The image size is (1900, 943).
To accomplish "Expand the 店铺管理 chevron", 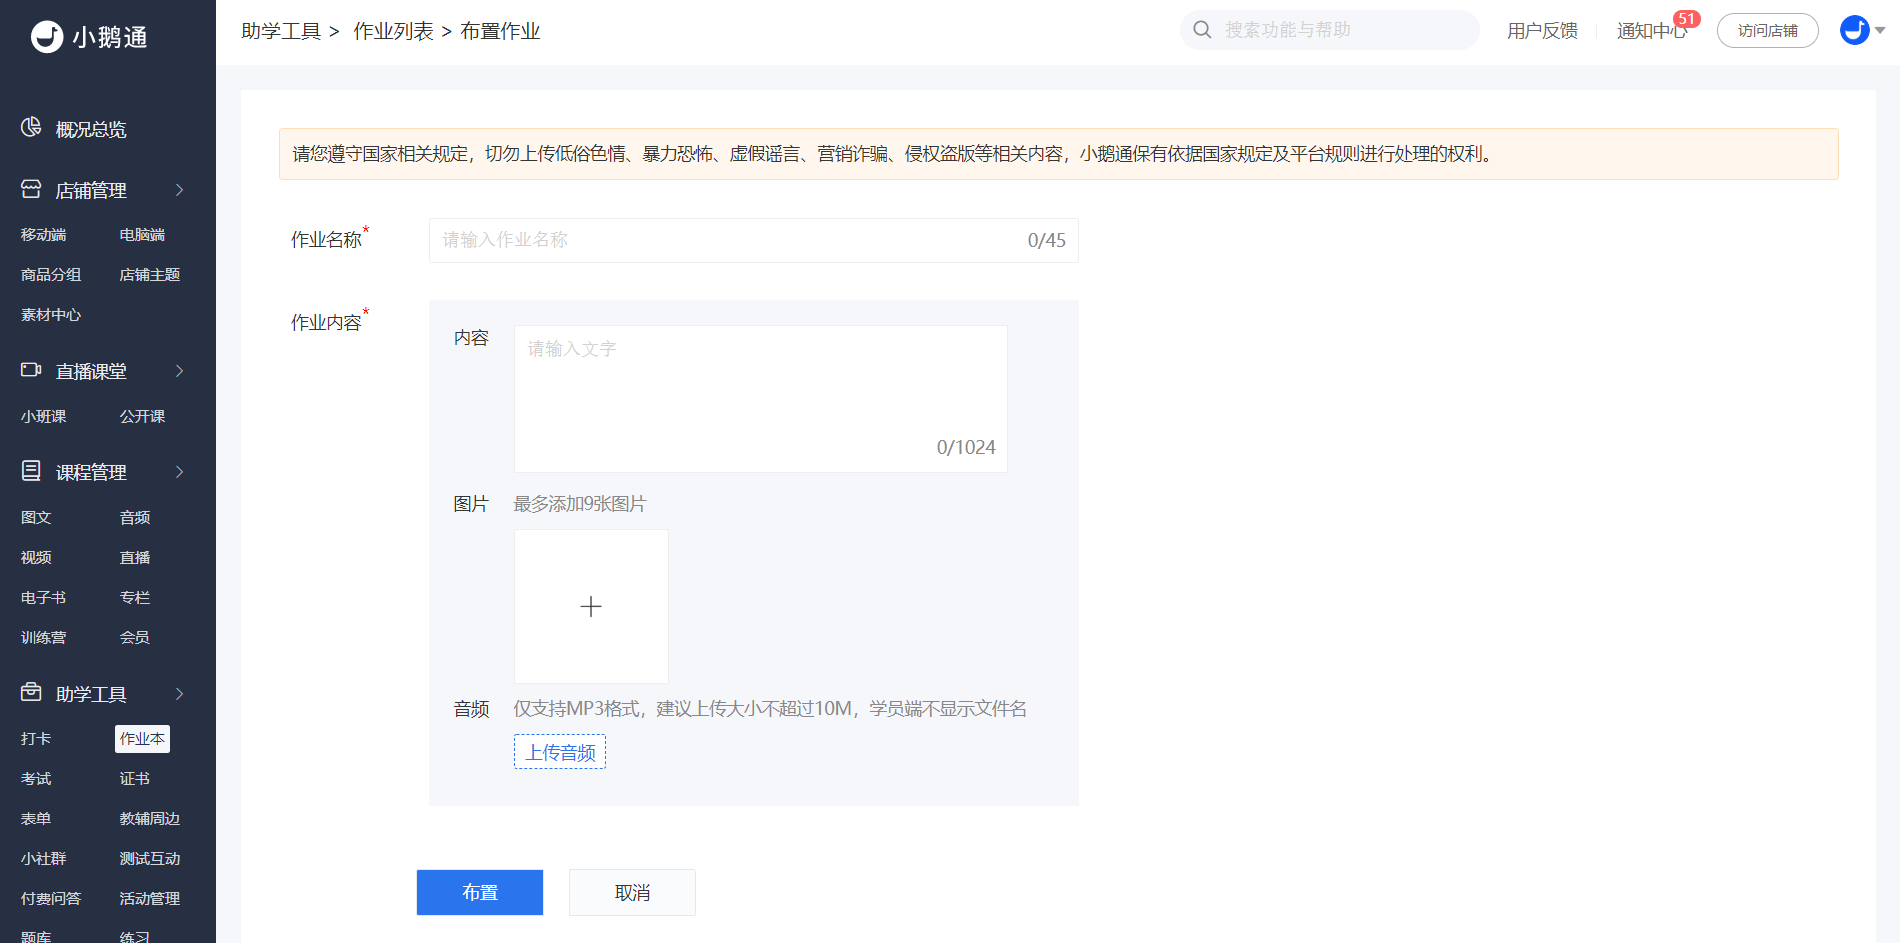I will pyautogui.click(x=180, y=190).
